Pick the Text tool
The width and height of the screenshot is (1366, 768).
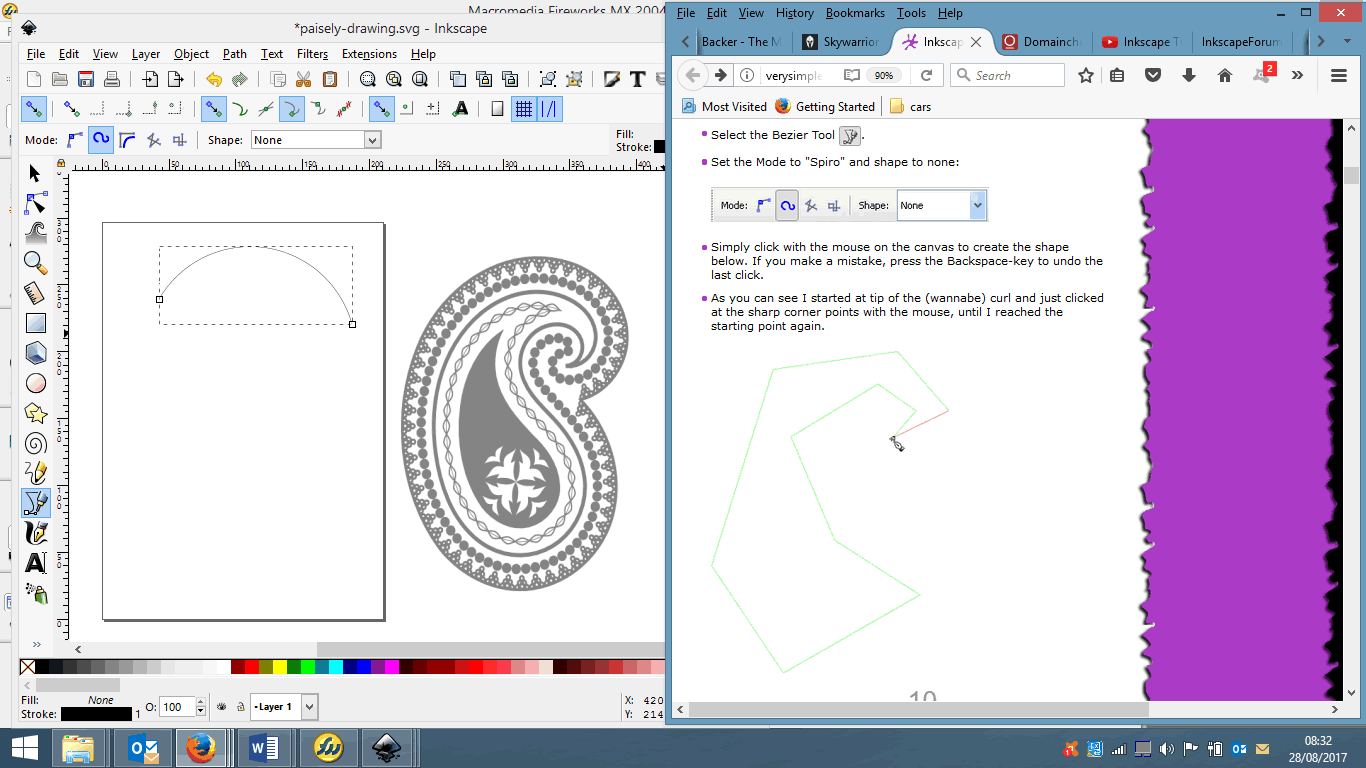click(34, 563)
